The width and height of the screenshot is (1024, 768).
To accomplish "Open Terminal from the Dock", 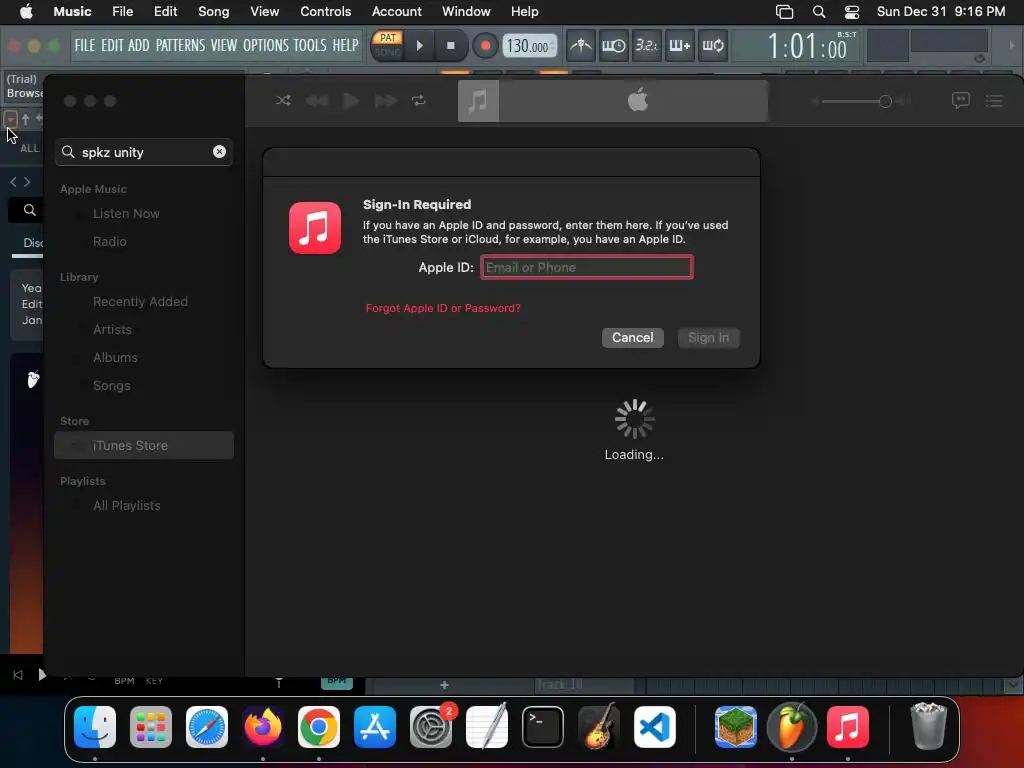I will pos(543,727).
